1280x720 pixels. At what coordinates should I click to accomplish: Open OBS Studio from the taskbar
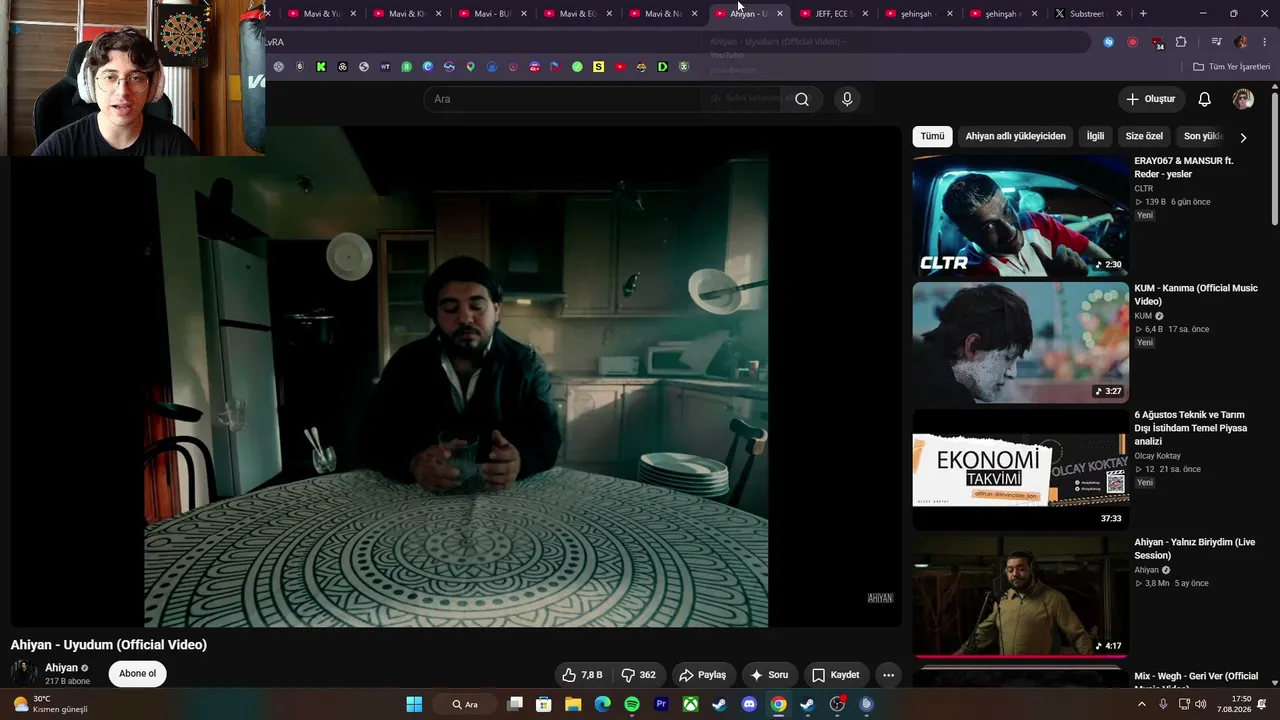837,704
